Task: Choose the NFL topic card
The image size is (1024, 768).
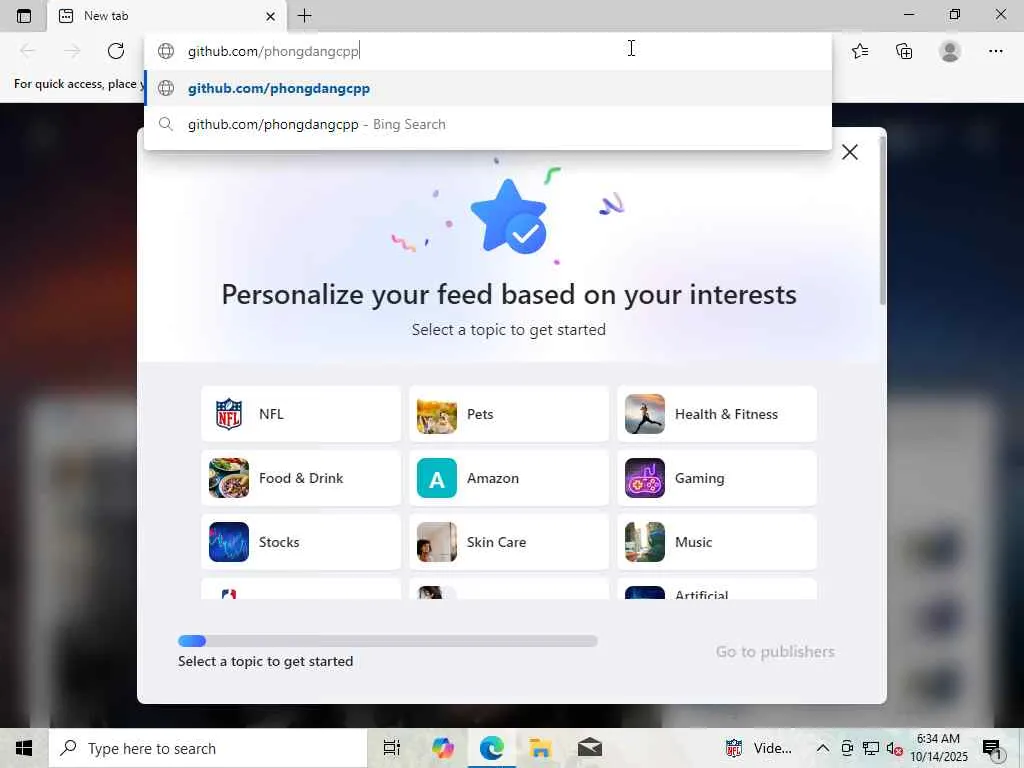Action: [301, 414]
